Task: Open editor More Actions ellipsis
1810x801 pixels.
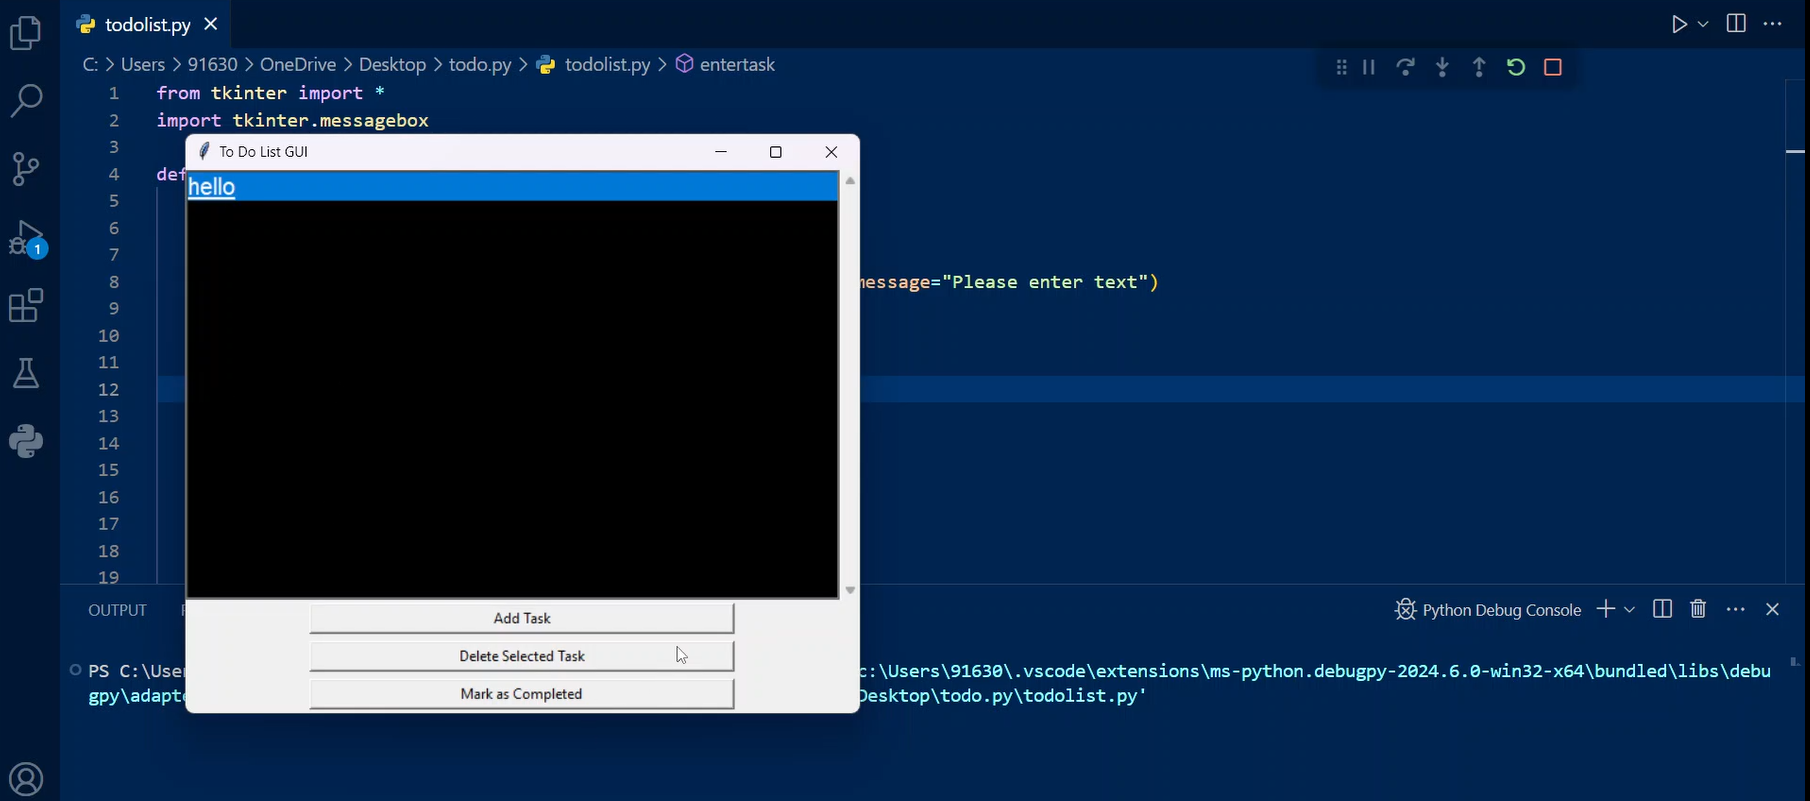Action: point(1773,24)
